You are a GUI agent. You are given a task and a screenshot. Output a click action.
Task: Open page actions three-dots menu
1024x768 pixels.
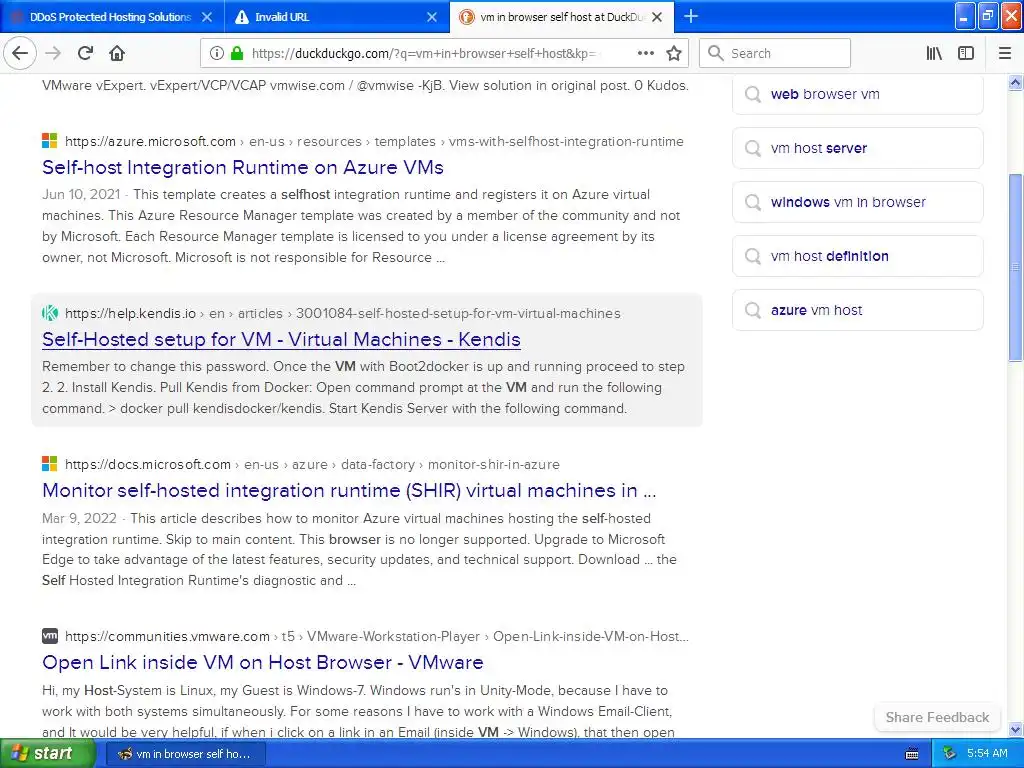coord(645,54)
